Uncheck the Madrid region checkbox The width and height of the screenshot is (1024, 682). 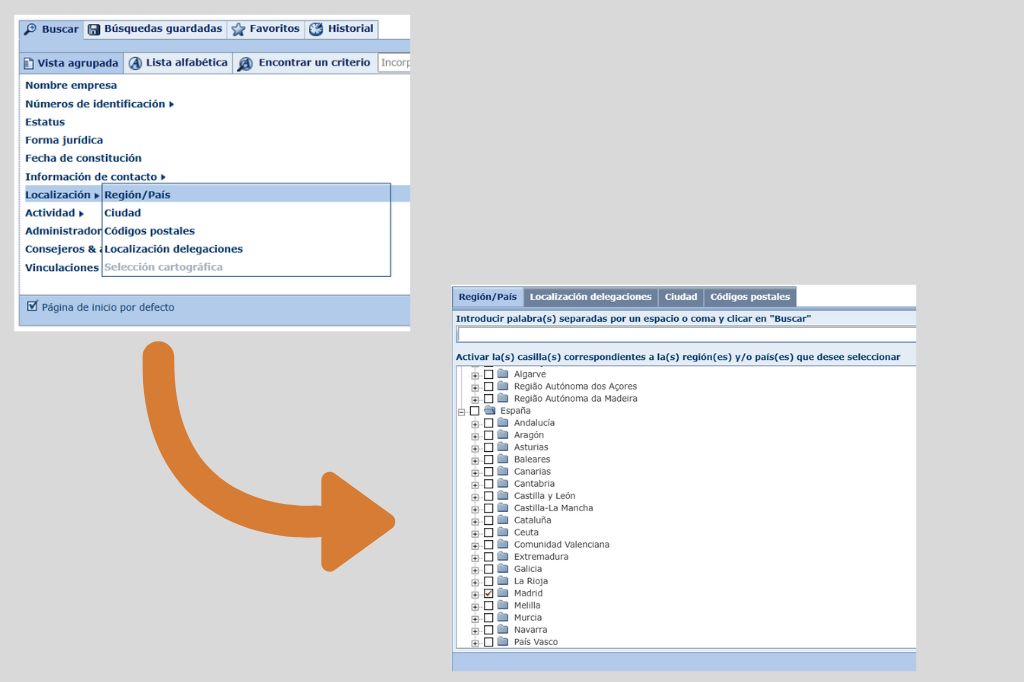489,593
